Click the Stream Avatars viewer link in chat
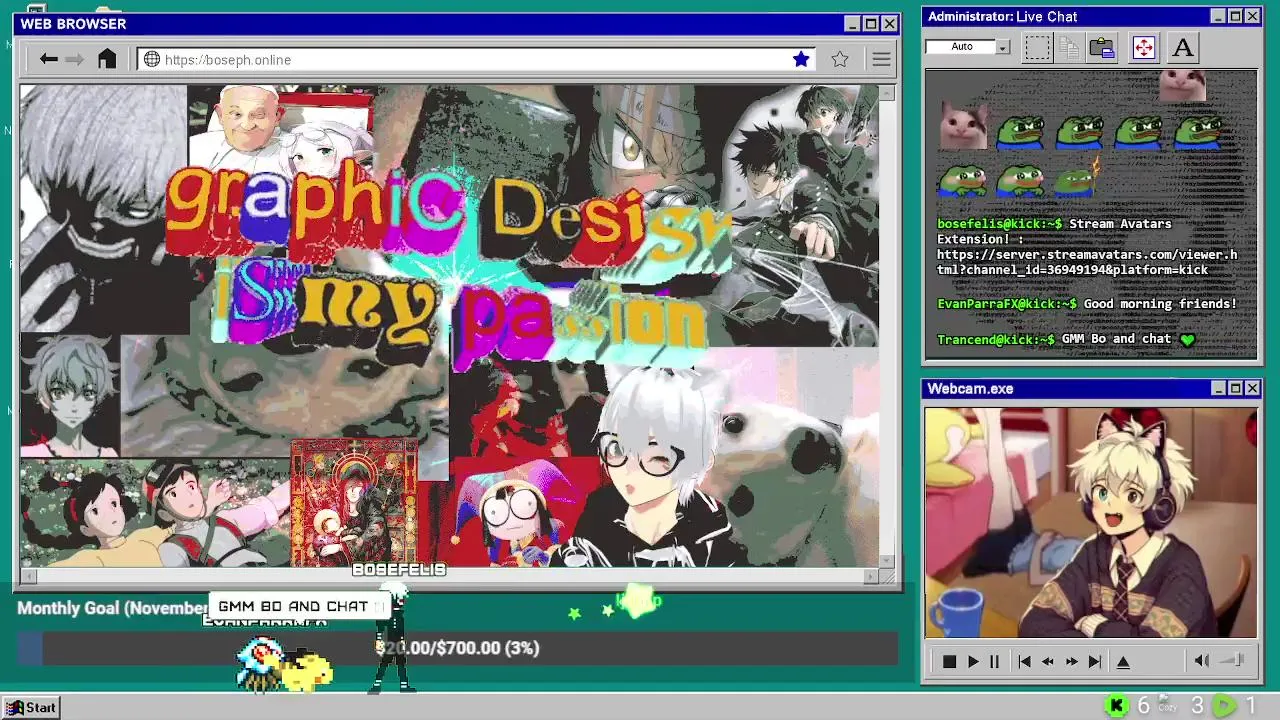Image resolution: width=1280 pixels, height=720 pixels. 1086,262
